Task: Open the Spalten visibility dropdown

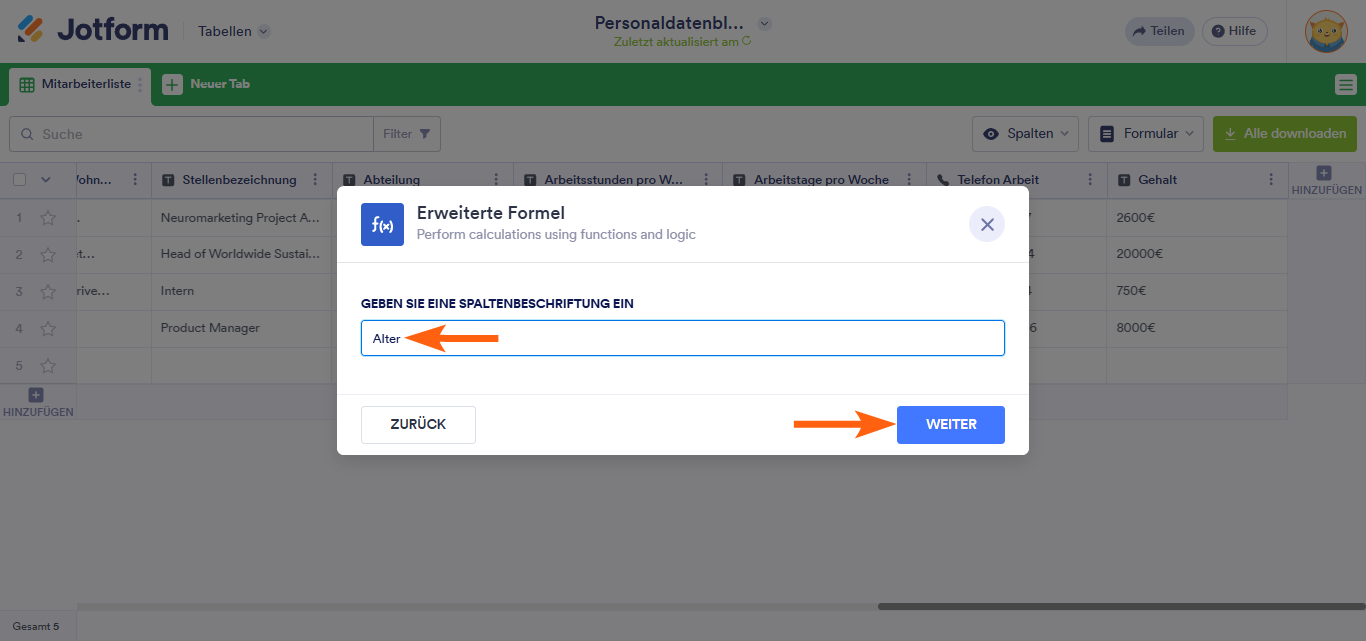Action: coord(1025,133)
